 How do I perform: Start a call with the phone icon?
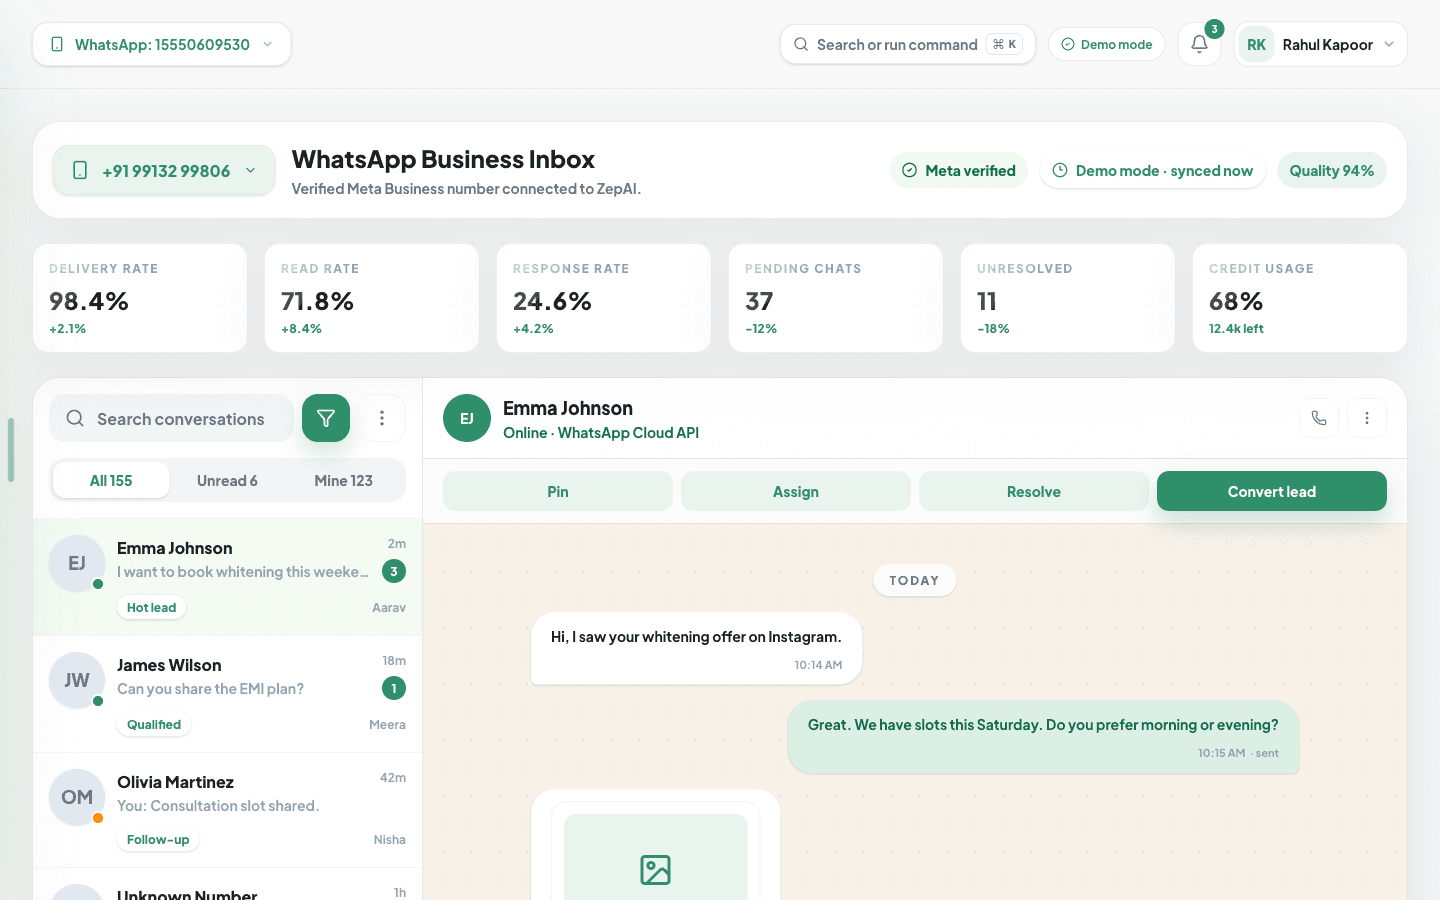(x=1319, y=418)
